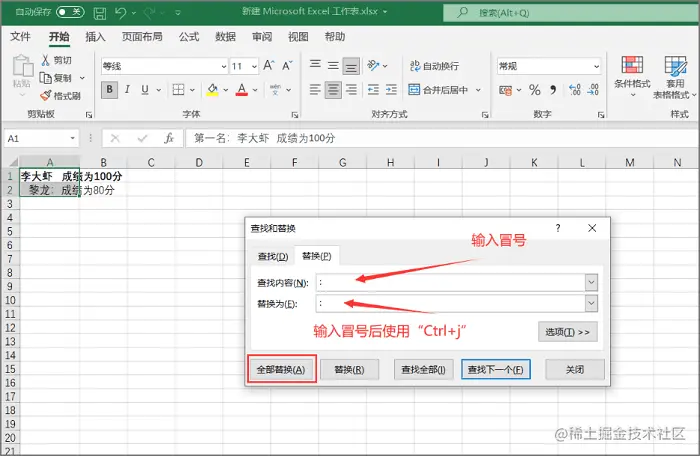Open Customize Quick Access Toolbar dropdown
The width and height of the screenshot is (700, 456).
tap(178, 13)
